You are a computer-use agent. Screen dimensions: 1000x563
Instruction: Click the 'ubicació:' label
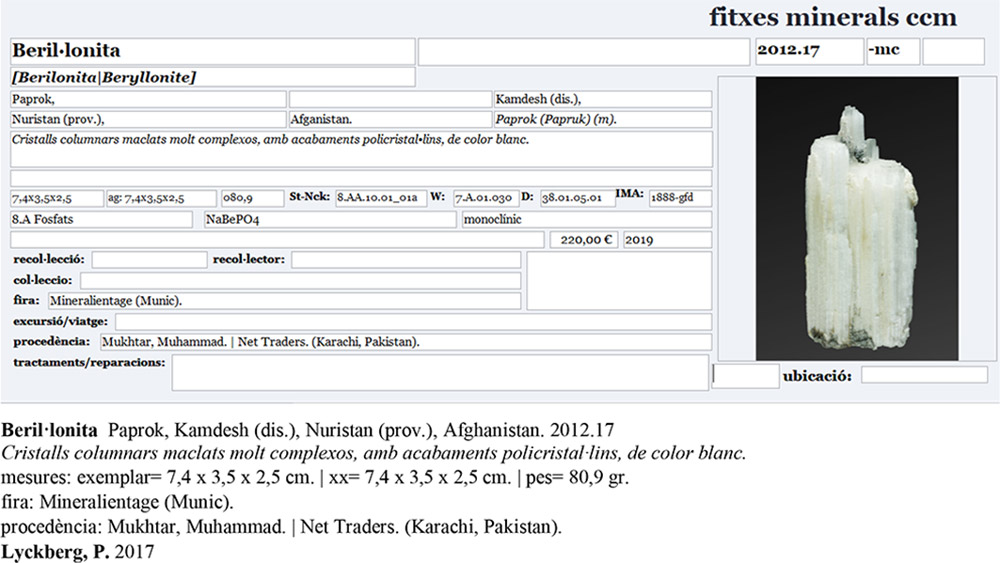click(x=817, y=376)
